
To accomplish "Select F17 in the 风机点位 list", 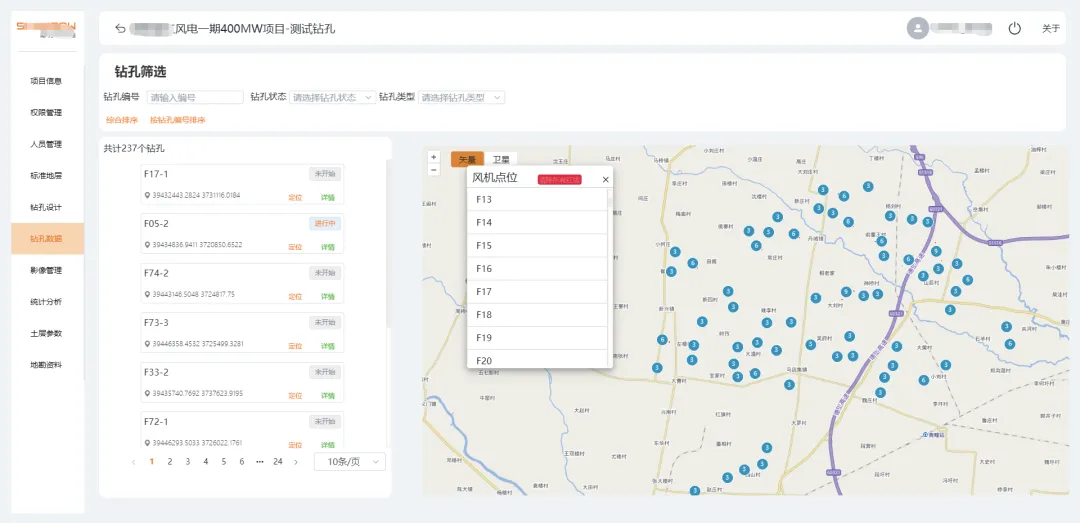I will click(x=537, y=292).
